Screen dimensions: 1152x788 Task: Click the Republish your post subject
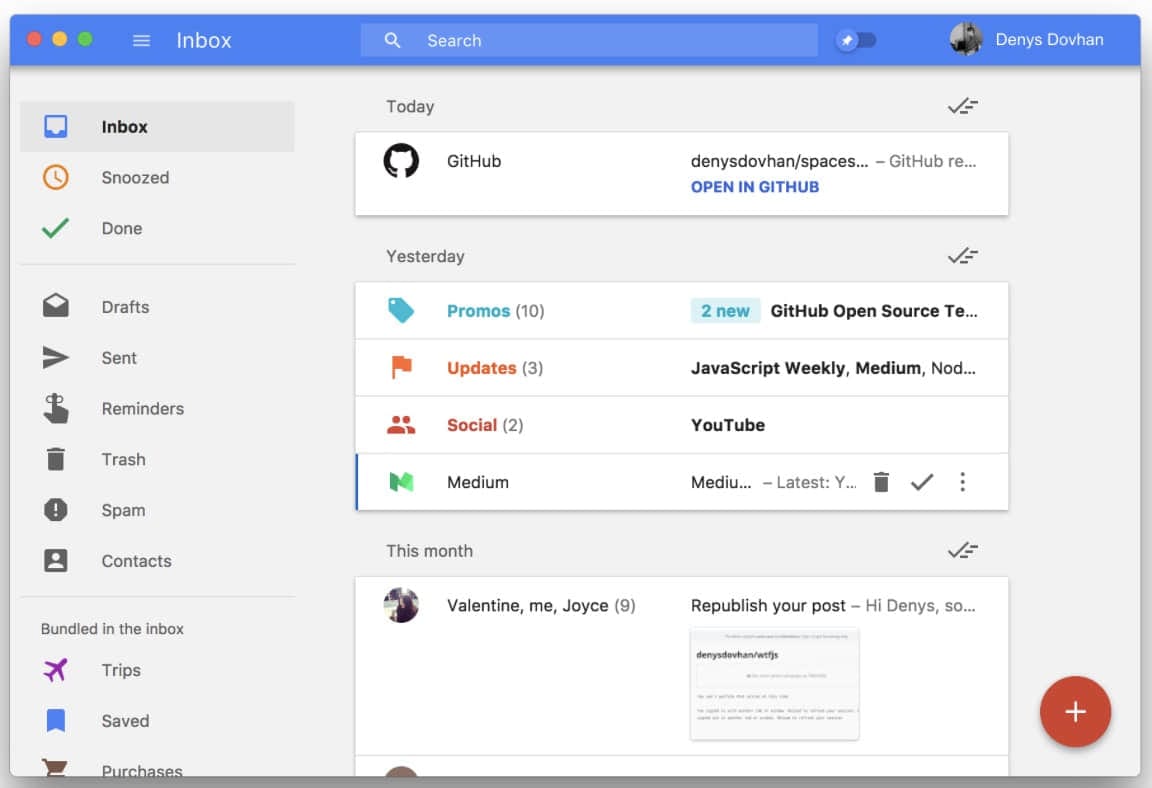(768, 606)
